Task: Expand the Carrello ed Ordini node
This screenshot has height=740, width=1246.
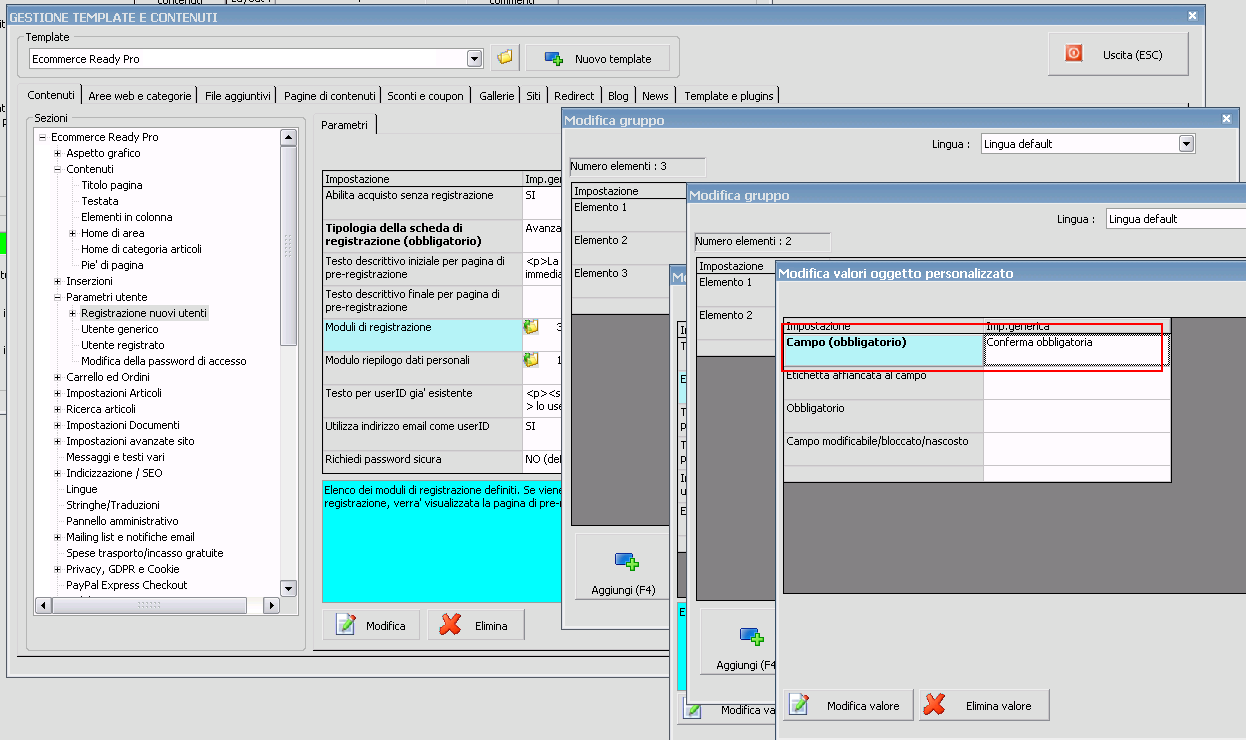Action: click(x=58, y=377)
